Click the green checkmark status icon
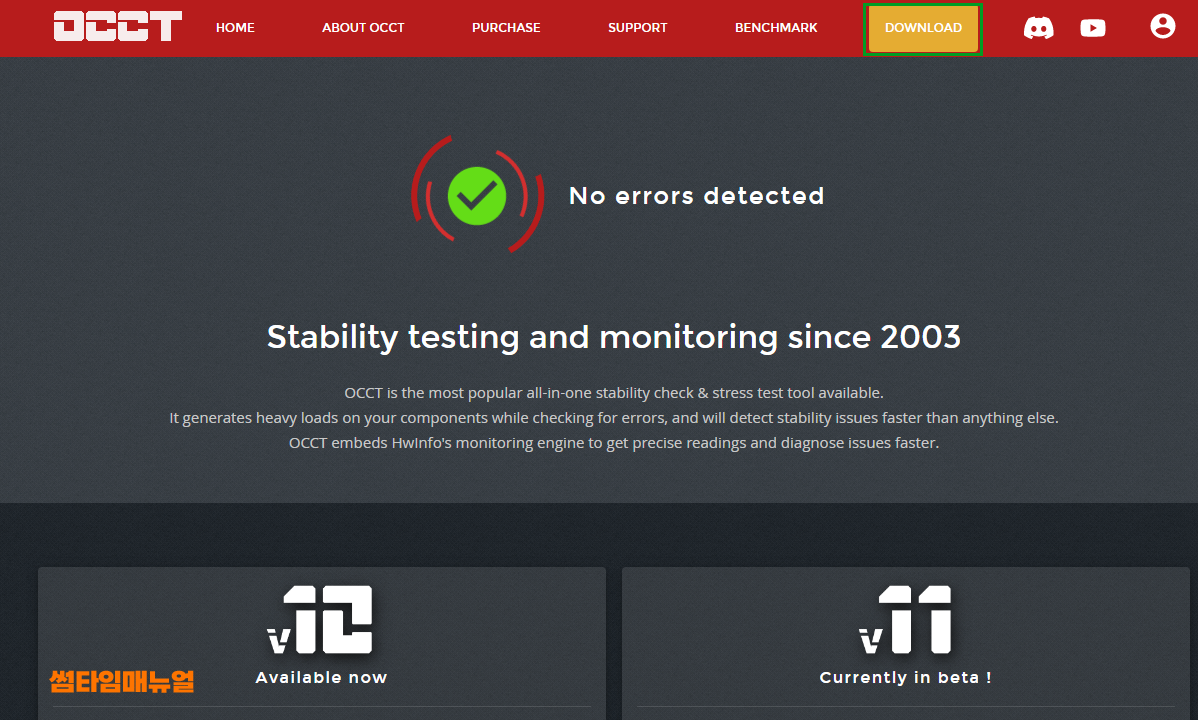Viewport: 1198px width, 720px height. click(477, 196)
